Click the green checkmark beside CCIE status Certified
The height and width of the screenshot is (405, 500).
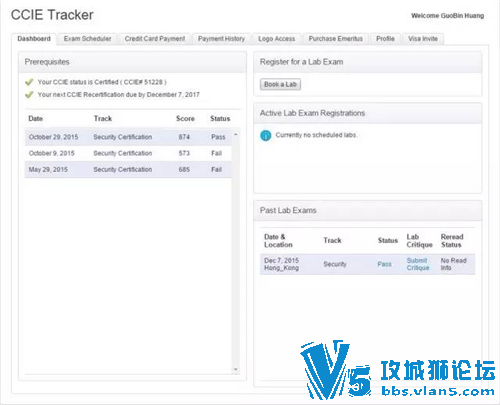[x=29, y=82]
